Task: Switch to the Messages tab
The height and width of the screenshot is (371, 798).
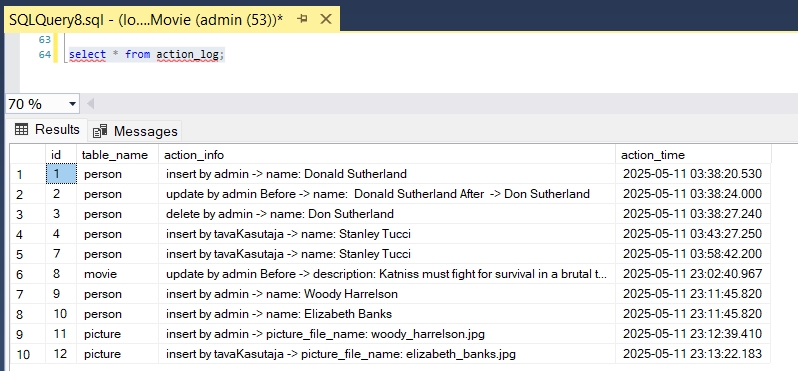Action: [135, 131]
